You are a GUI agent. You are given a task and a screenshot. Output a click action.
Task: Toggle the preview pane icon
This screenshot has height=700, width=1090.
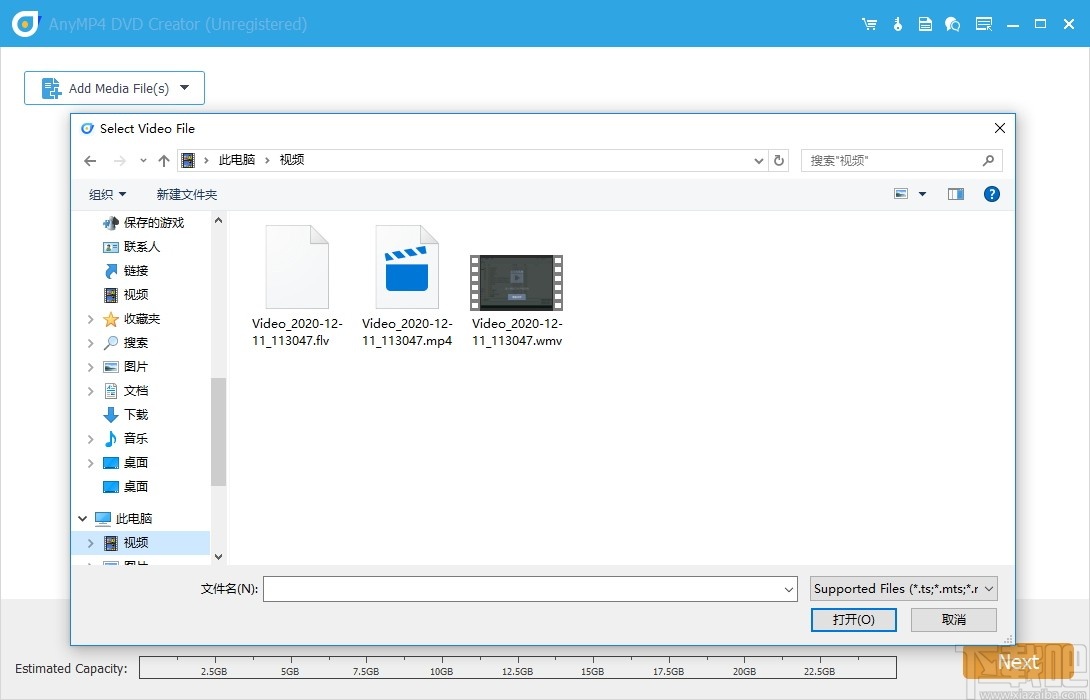pyautogui.click(x=955, y=194)
